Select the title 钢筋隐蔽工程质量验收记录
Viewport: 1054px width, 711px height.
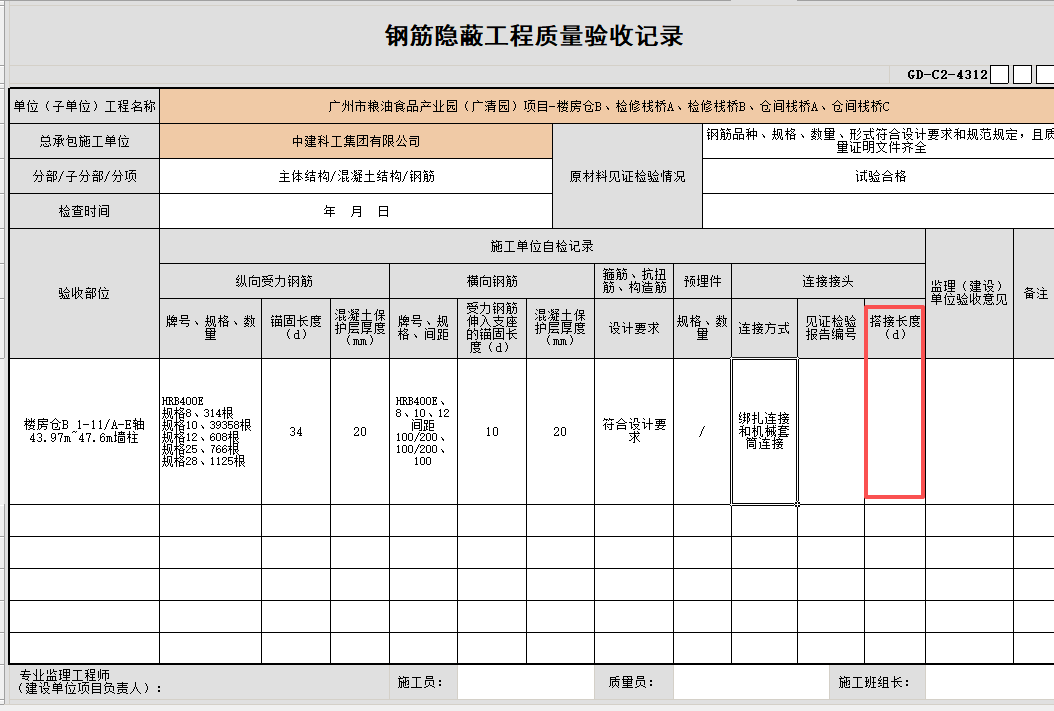(534, 37)
